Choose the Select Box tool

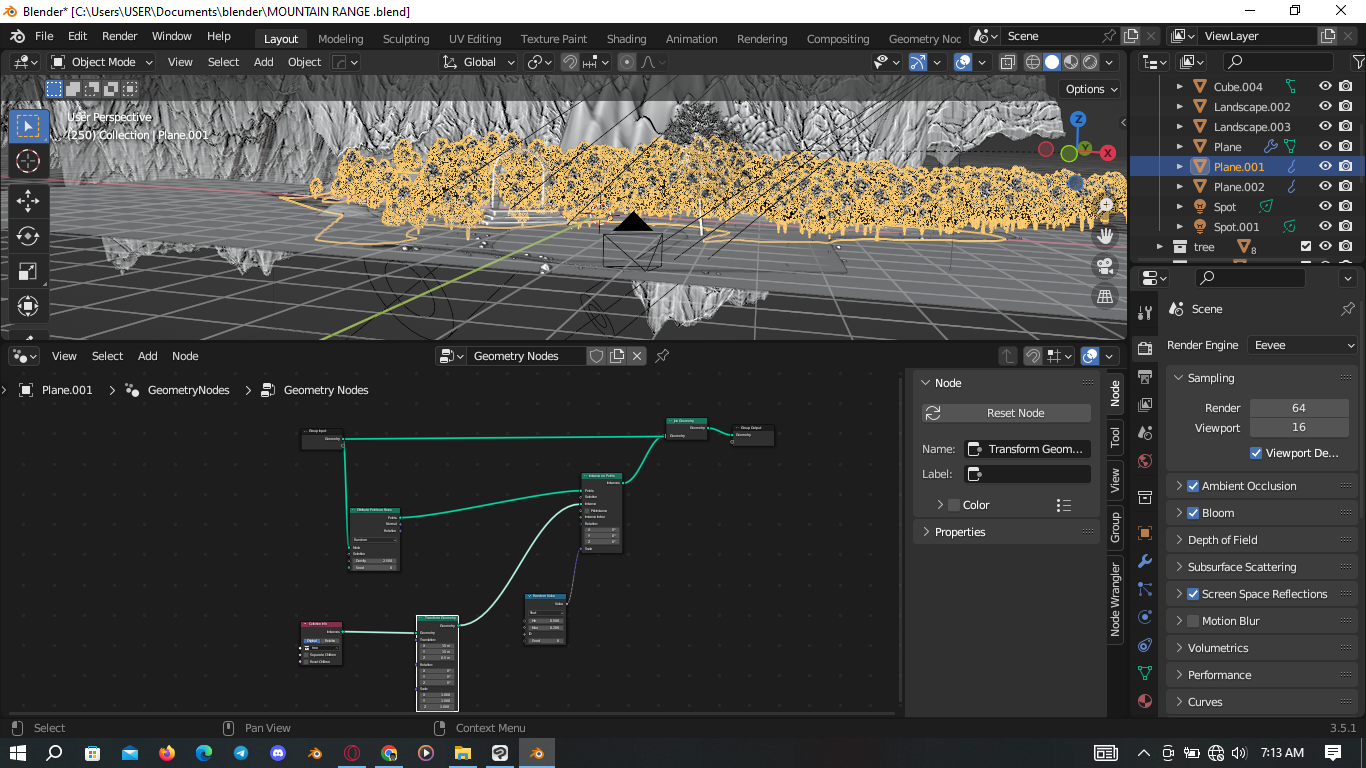coord(28,126)
